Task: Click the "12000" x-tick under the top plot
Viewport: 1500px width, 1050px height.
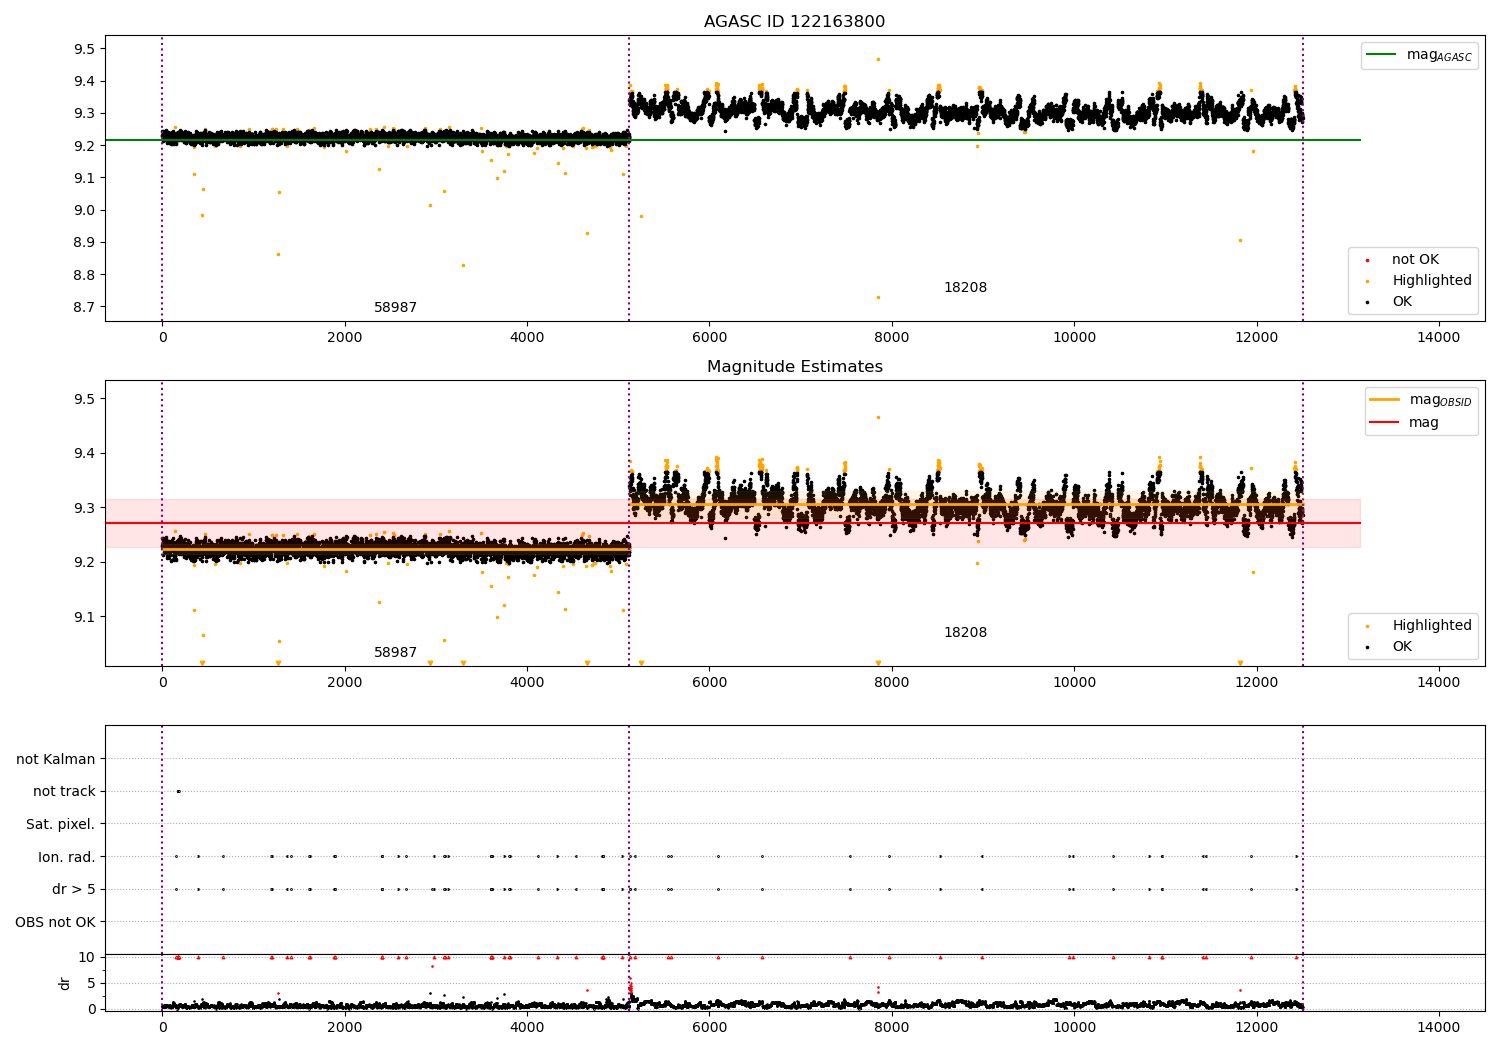Action: [1257, 337]
